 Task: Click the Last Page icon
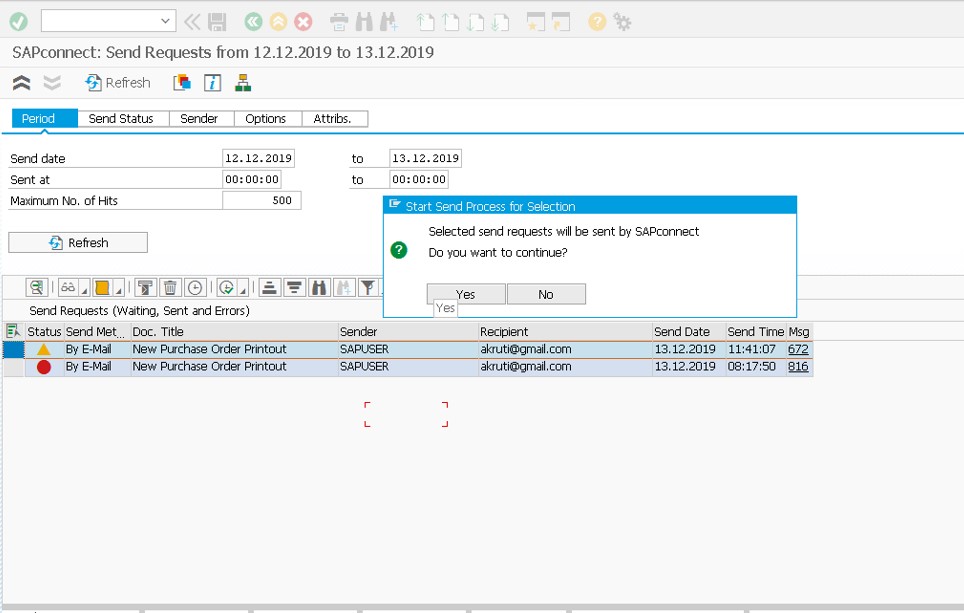click(x=500, y=22)
